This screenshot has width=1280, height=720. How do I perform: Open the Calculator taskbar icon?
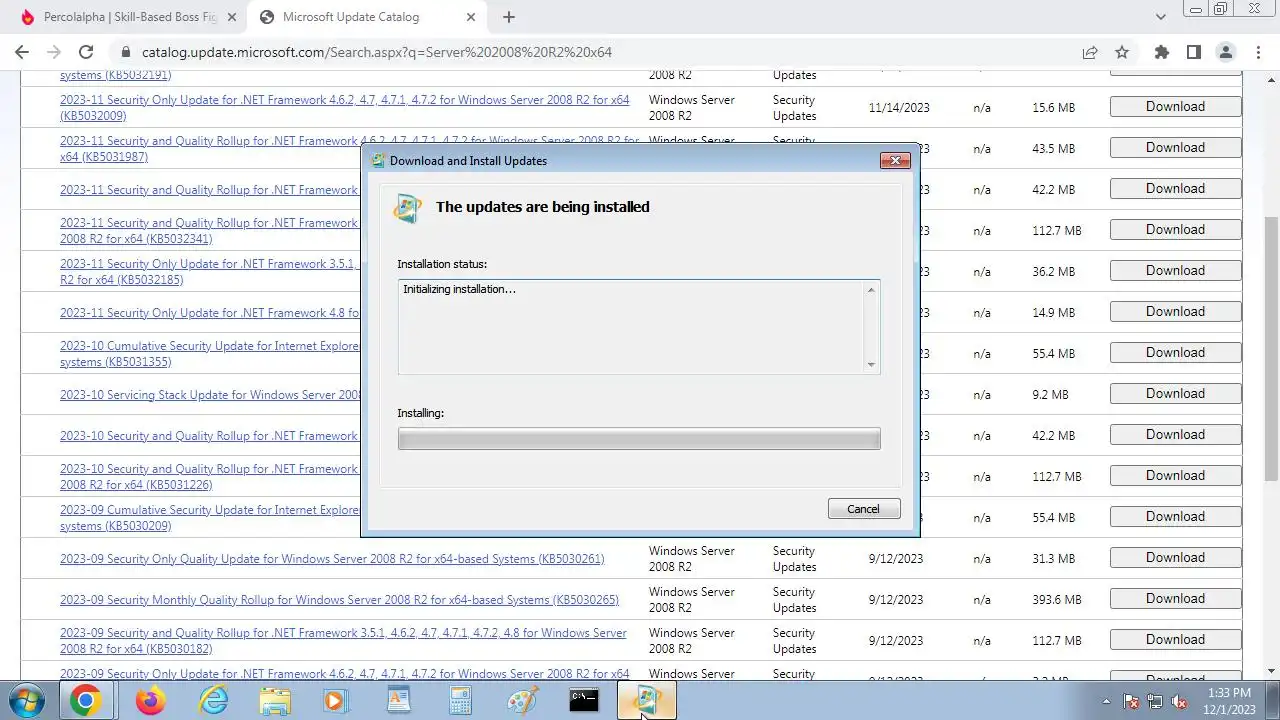click(460, 700)
